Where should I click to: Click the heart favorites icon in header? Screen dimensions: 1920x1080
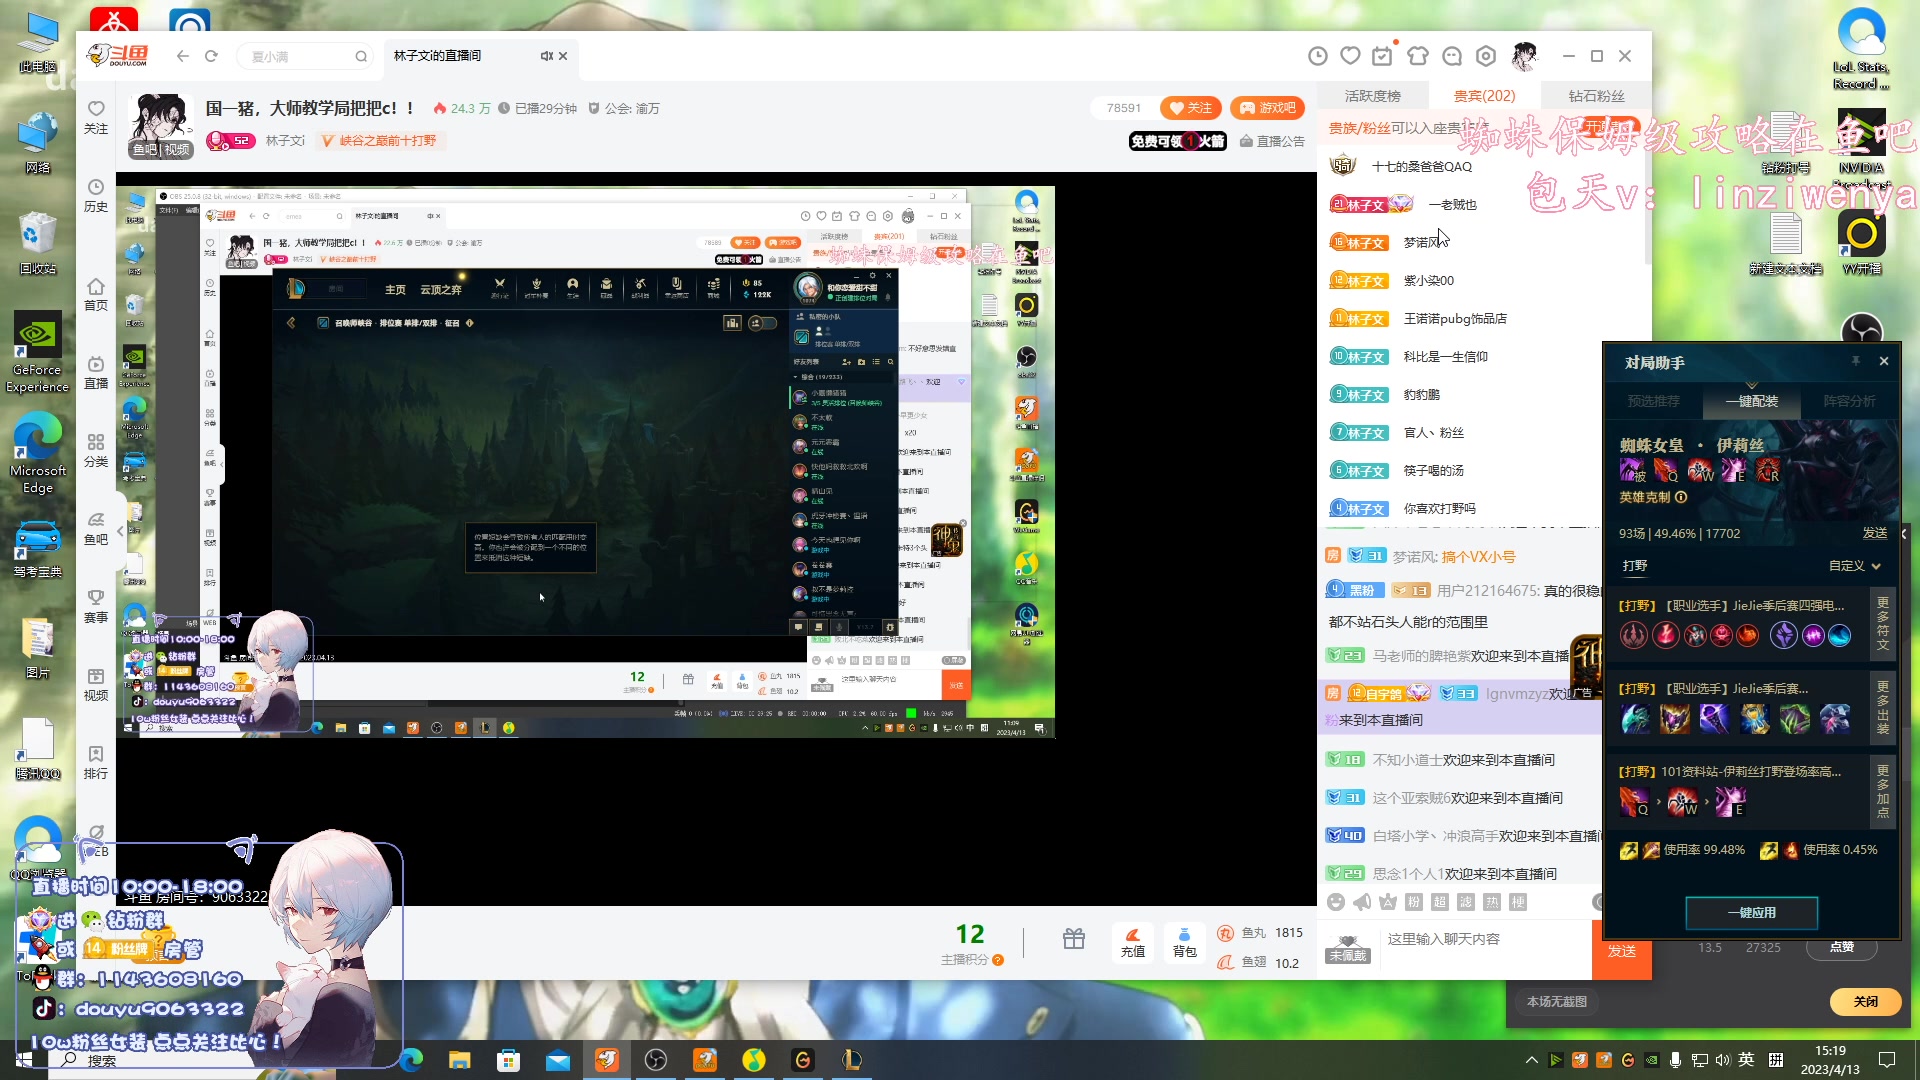[x=1350, y=56]
